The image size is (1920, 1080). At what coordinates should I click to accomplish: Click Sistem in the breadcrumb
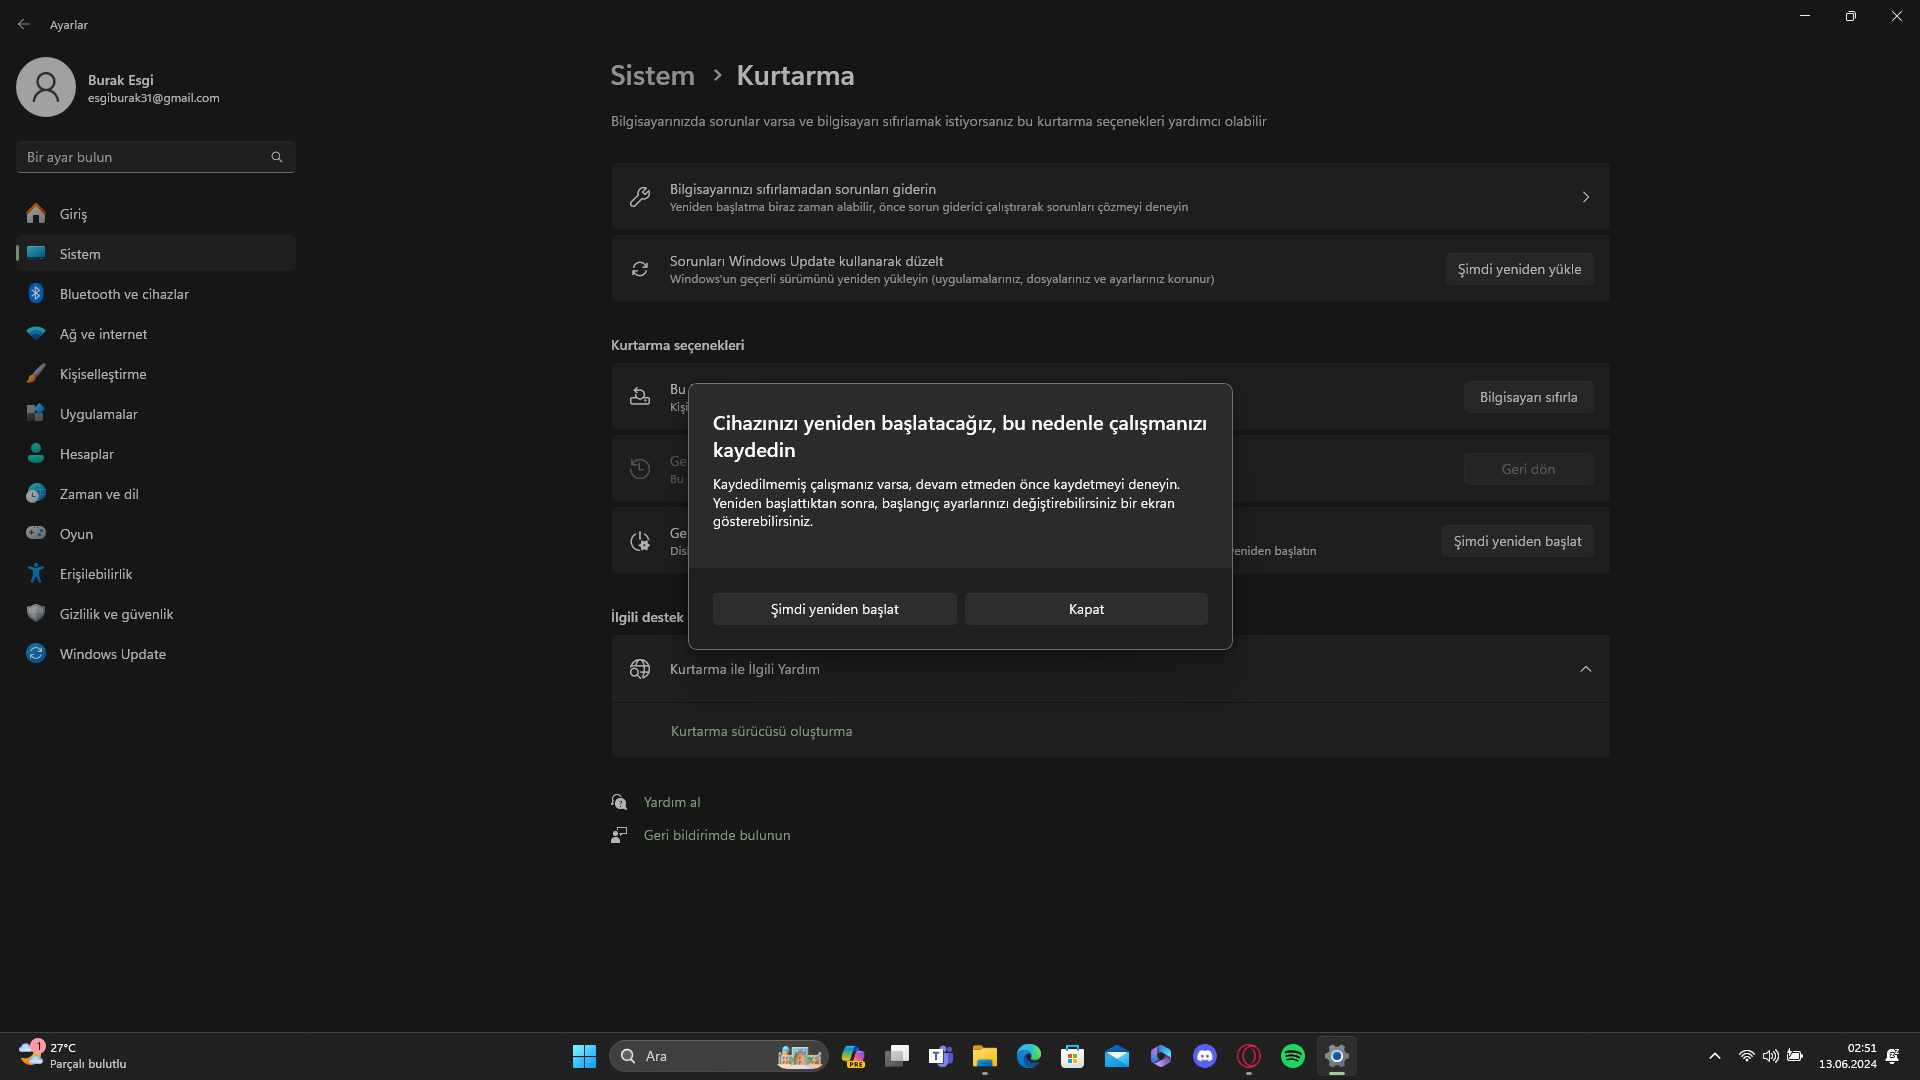coord(652,76)
